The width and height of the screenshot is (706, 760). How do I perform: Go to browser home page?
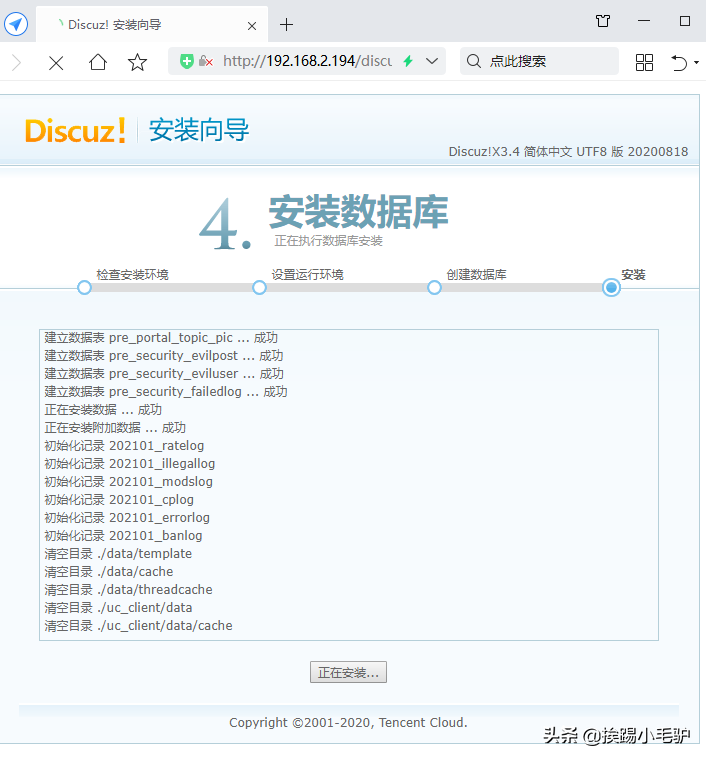point(98,62)
